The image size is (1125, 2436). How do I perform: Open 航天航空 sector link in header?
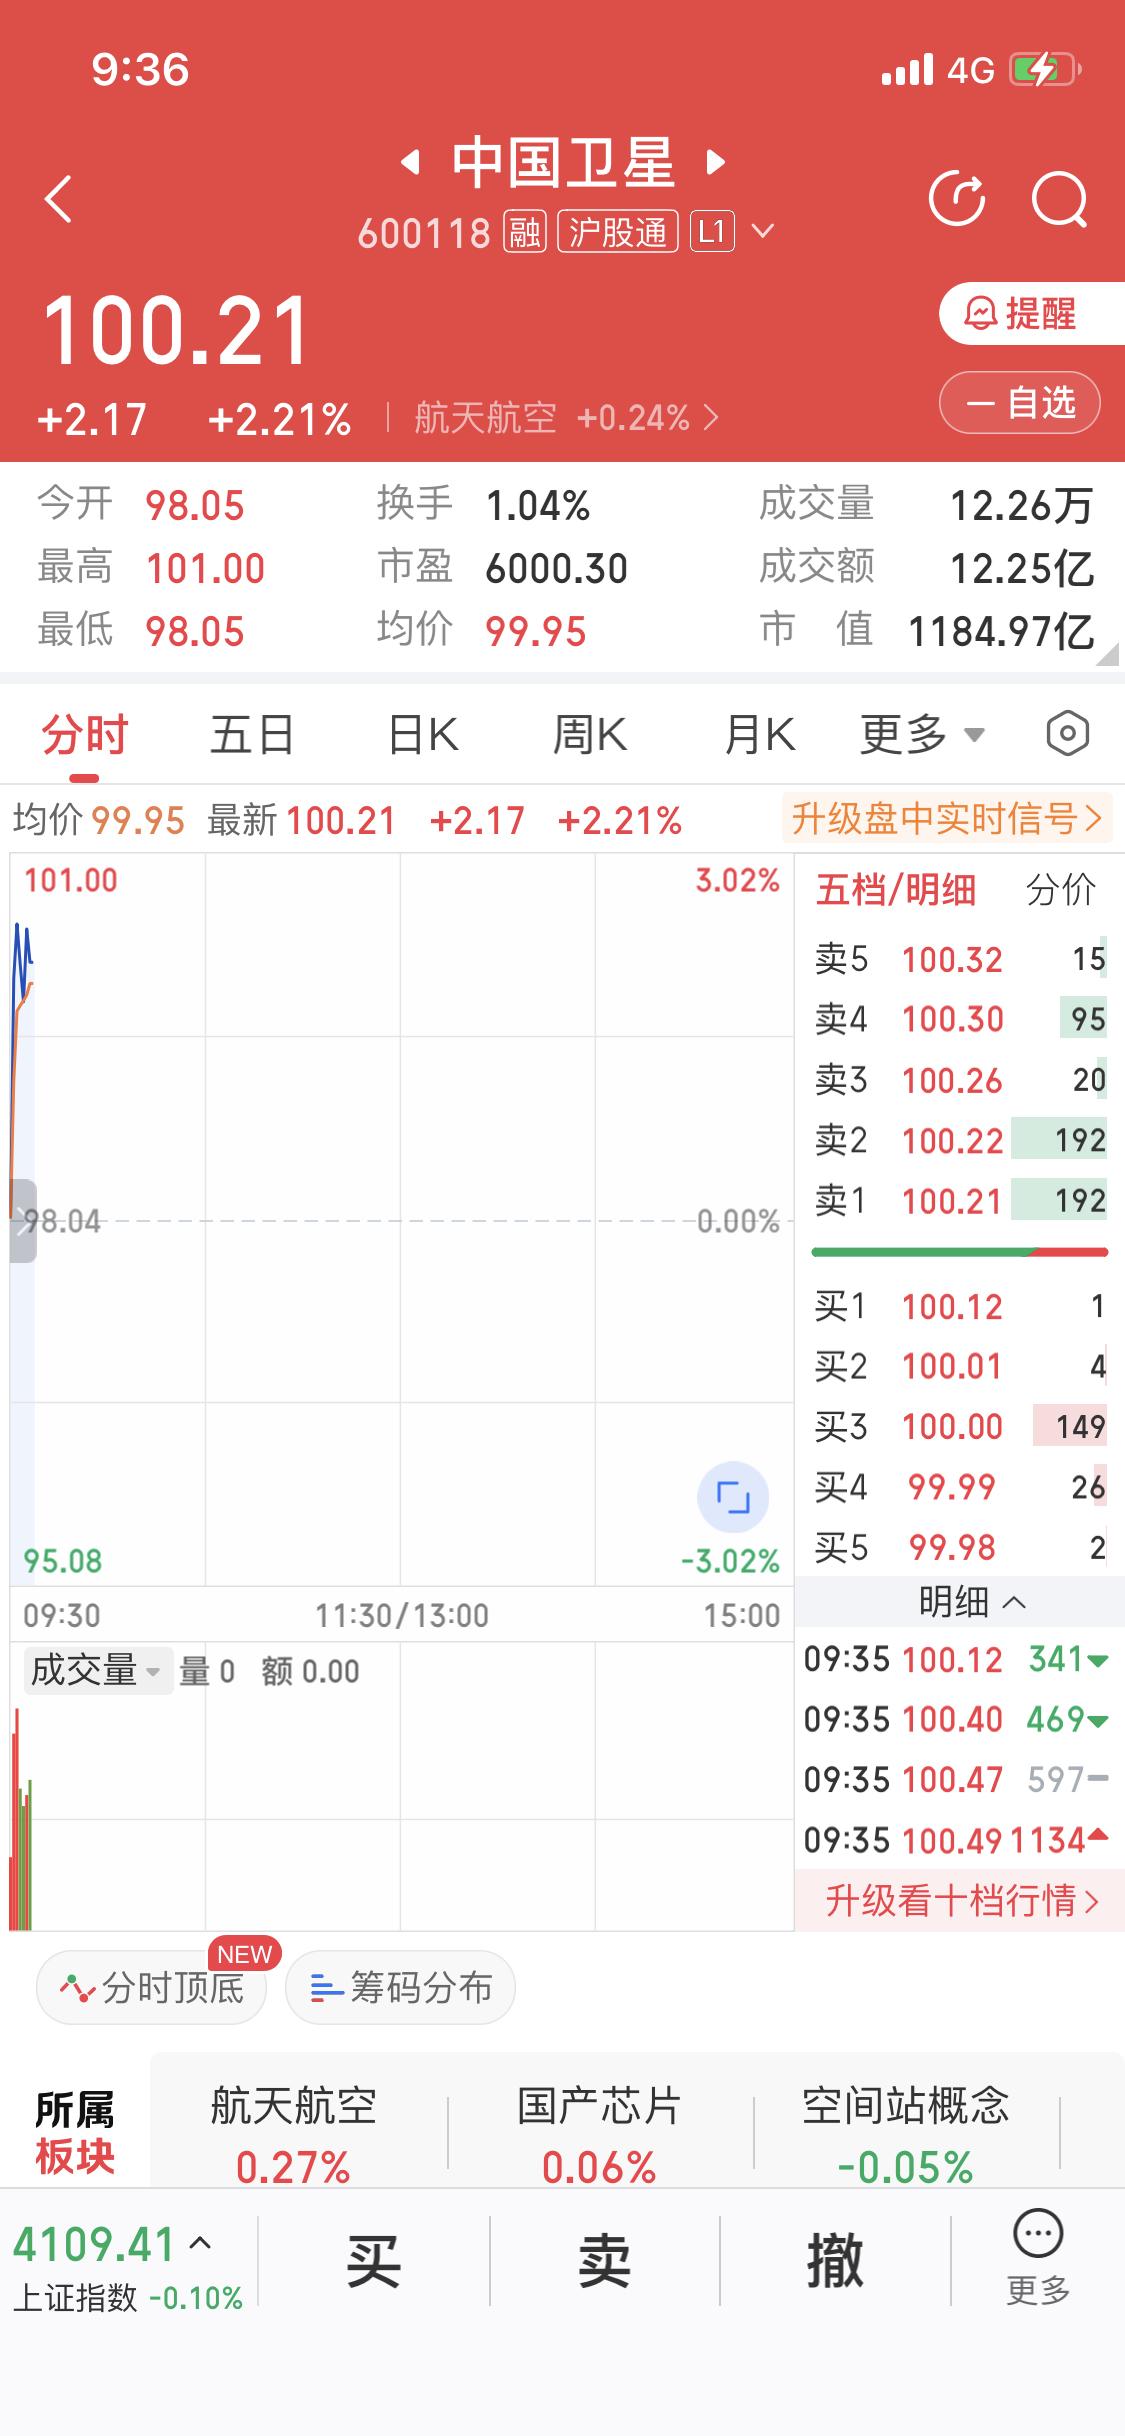(x=566, y=418)
